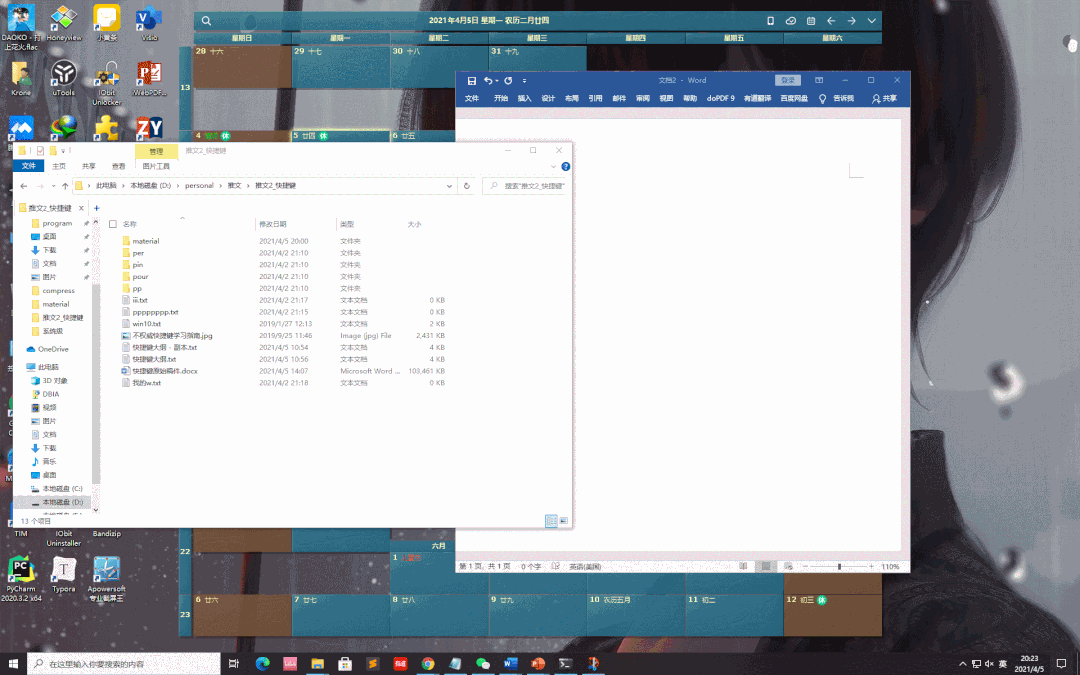Image resolution: width=1080 pixels, height=675 pixels.
Task: Select Print Layout view icon in Word status bar
Action: (765, 566)
